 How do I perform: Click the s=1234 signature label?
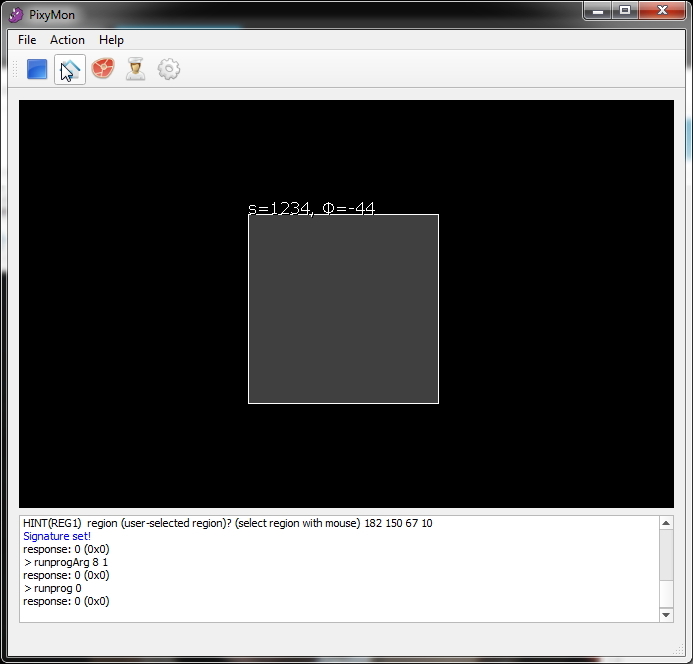click(311, 208)
